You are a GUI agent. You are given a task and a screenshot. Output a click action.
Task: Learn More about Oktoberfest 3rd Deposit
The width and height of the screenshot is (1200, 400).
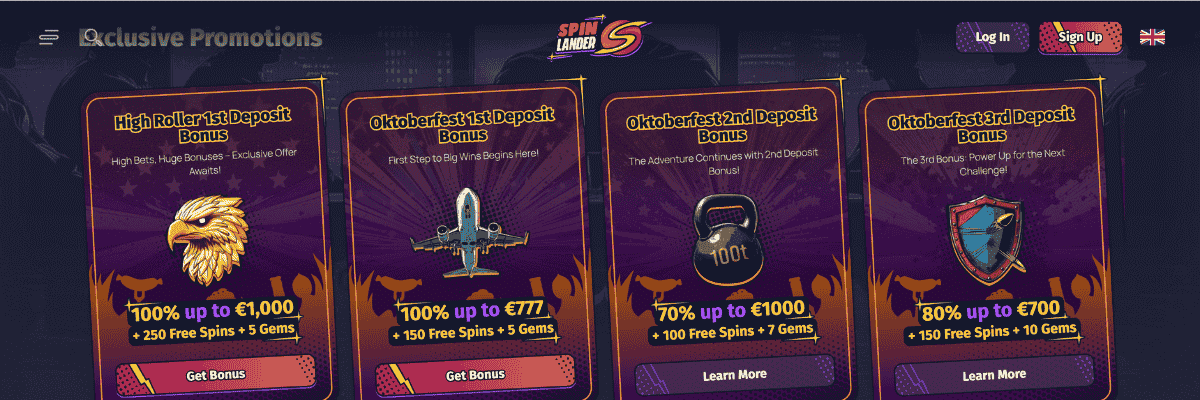[994, 375]
